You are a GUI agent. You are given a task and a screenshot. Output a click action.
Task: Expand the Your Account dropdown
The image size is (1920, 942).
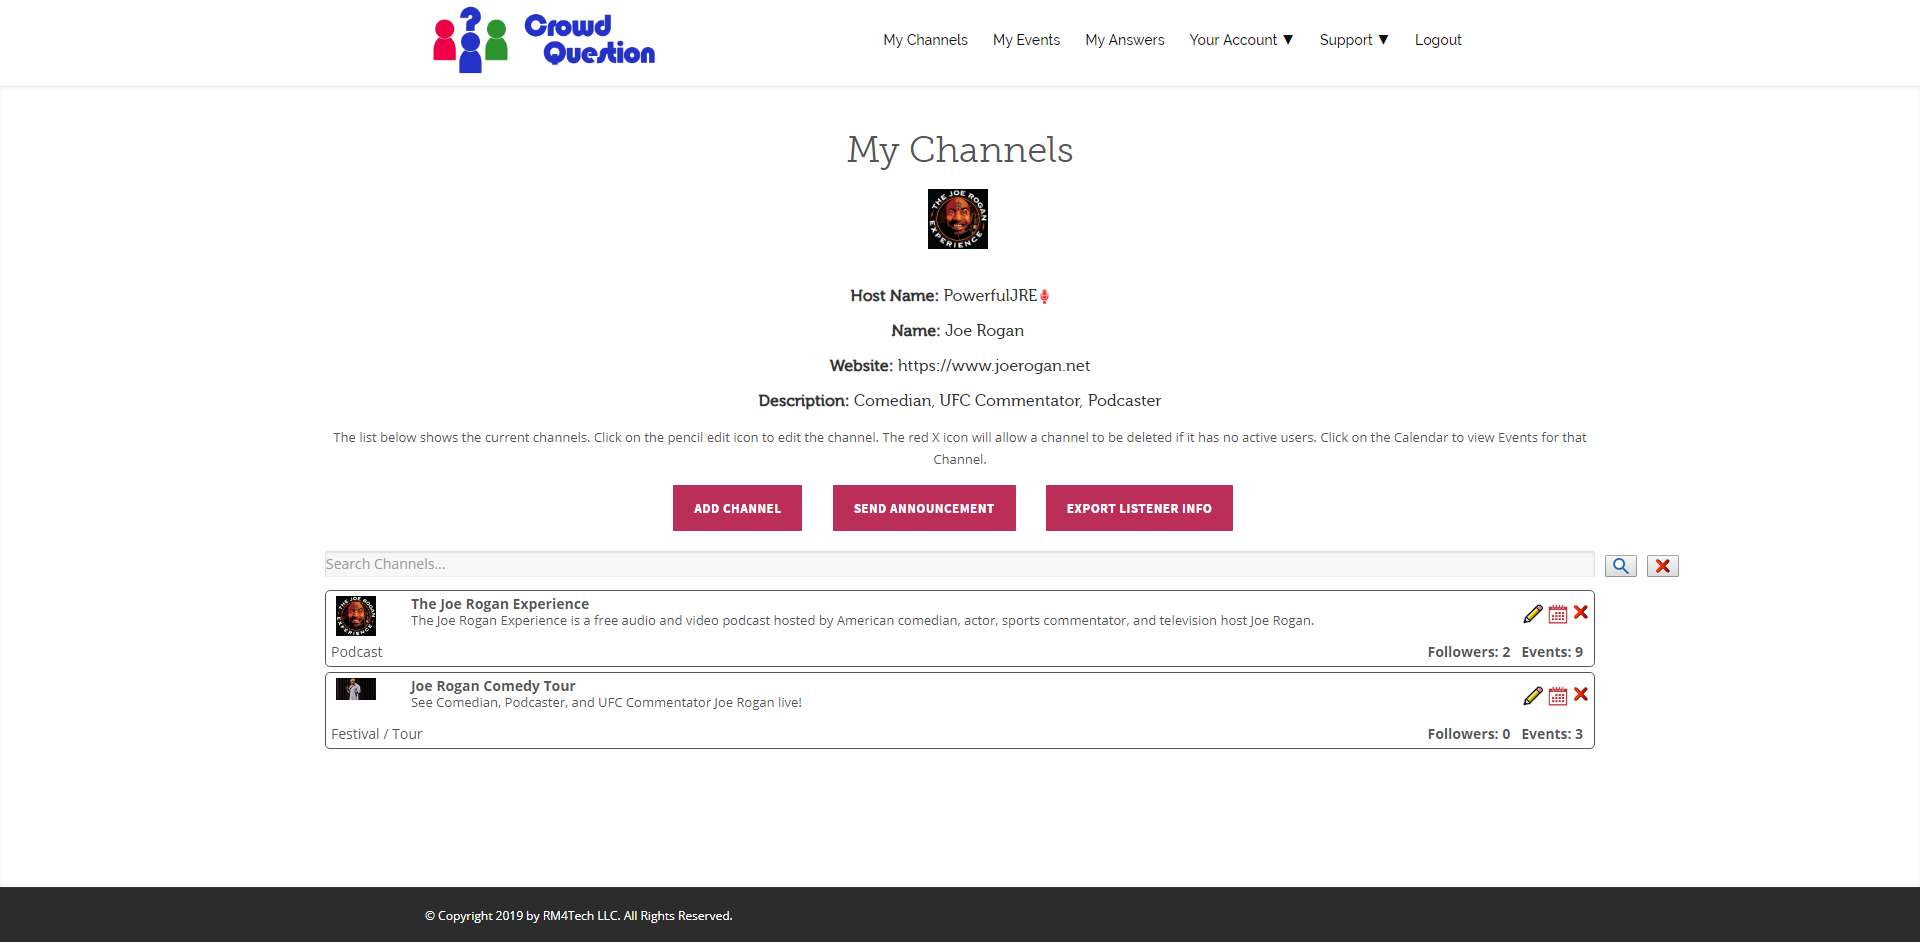1241,40
